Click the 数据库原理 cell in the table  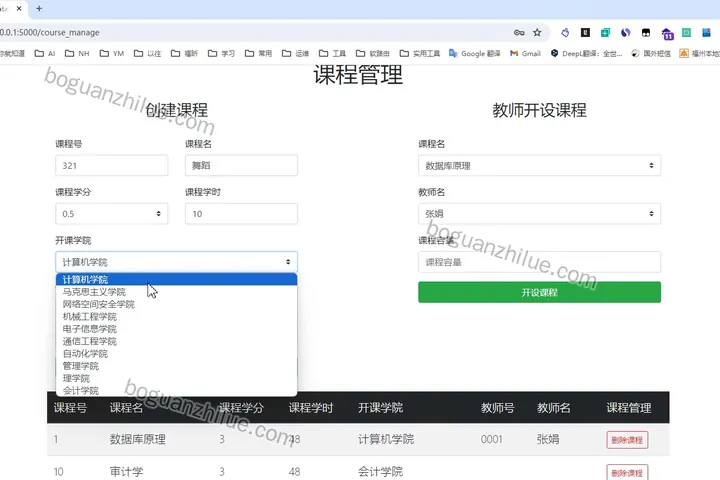tap(137, 439)
